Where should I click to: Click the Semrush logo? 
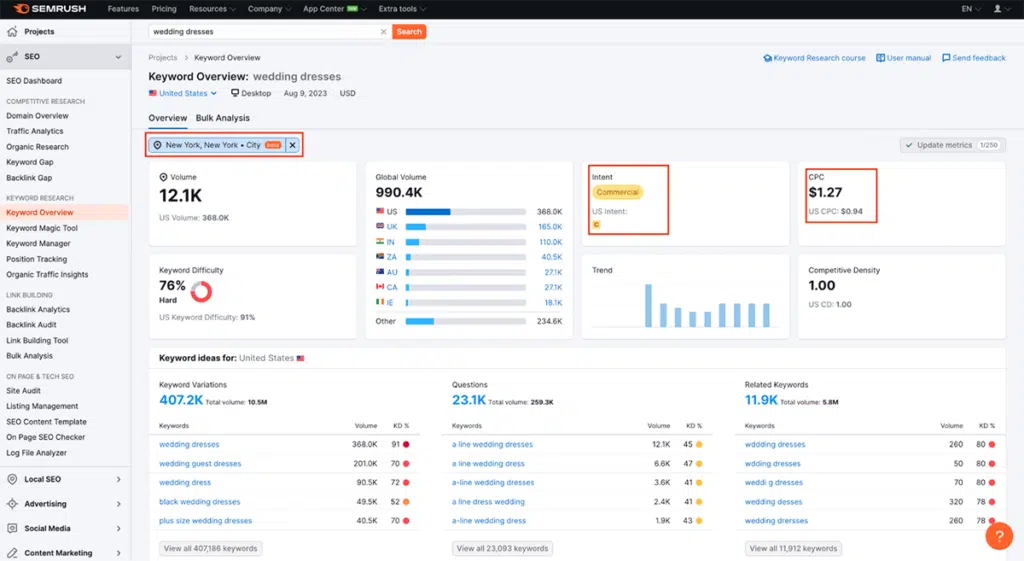(50, 8)
